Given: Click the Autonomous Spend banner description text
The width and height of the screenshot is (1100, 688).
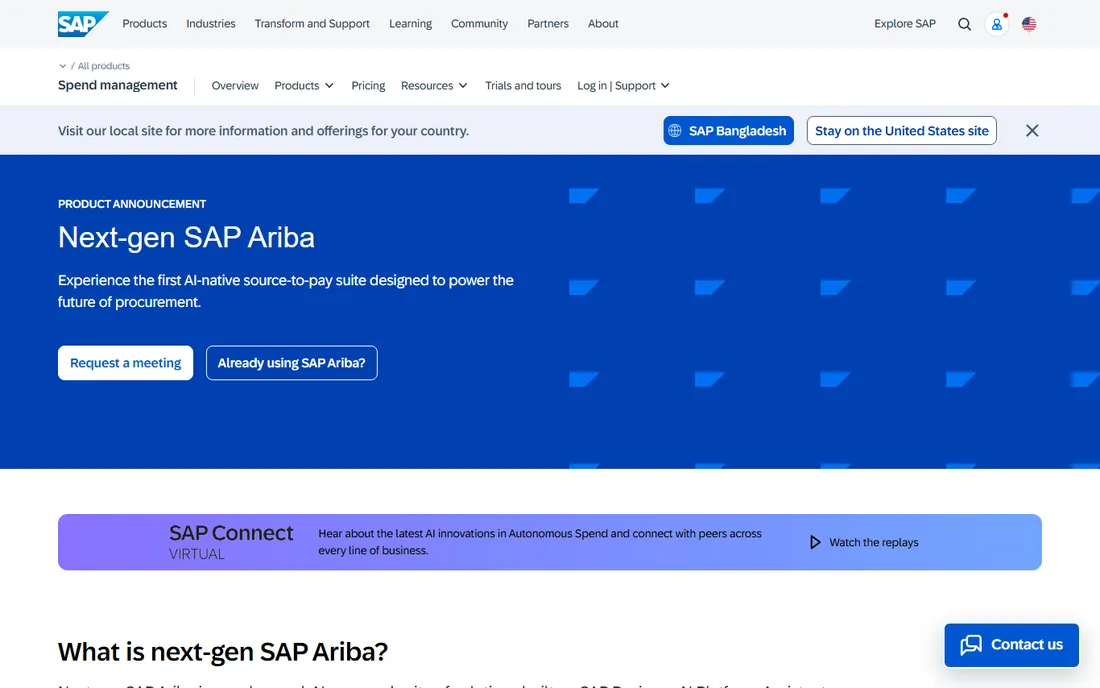Looking at the screenshot, I should point(539,542).
